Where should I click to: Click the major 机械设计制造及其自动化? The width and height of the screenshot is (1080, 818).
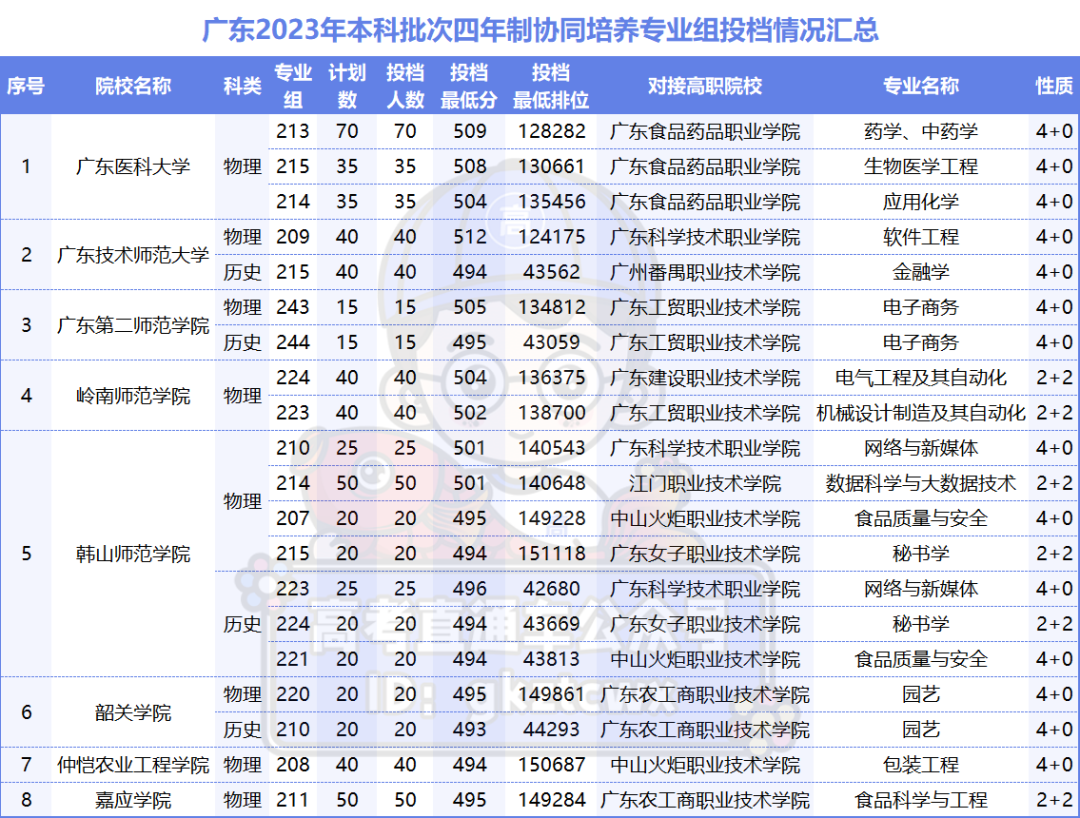point(921,412)
